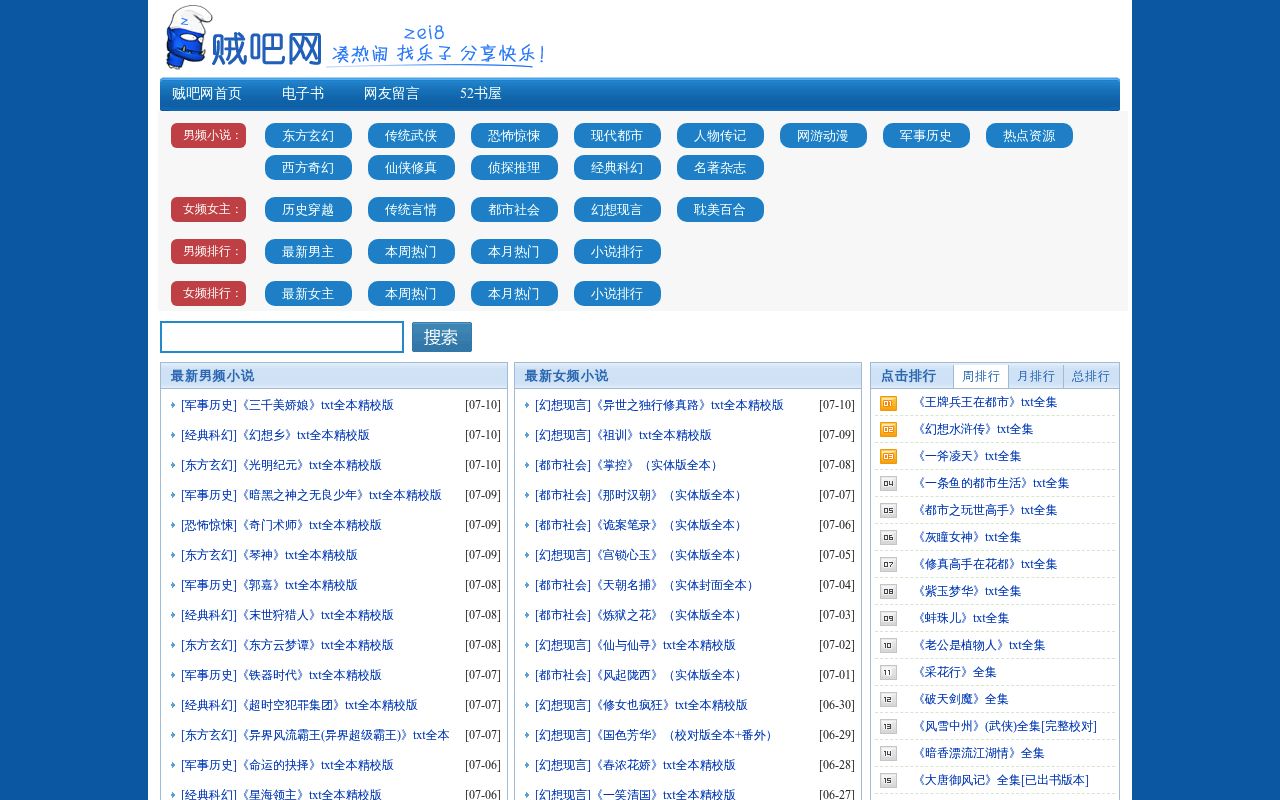Select the 恐怖惊悚 category

pos(514,136)
